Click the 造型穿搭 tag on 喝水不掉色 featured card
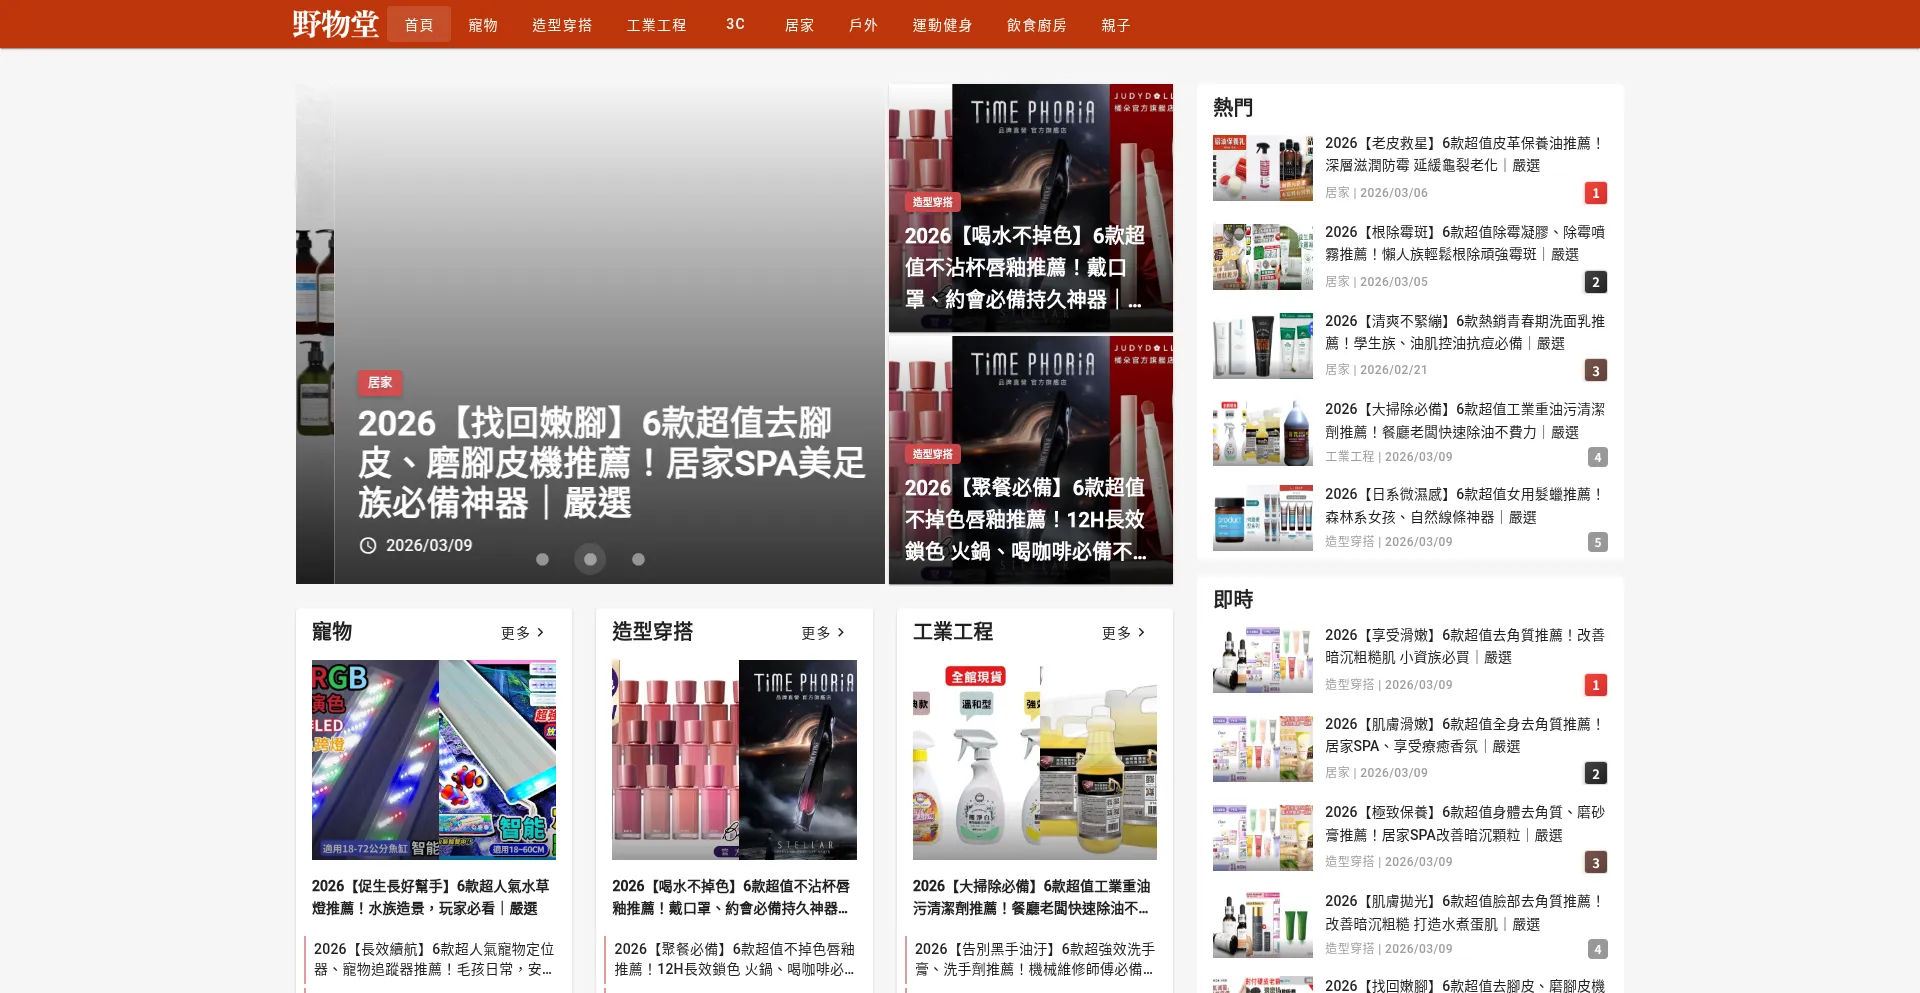The image size is (1920, 993). 932,202
